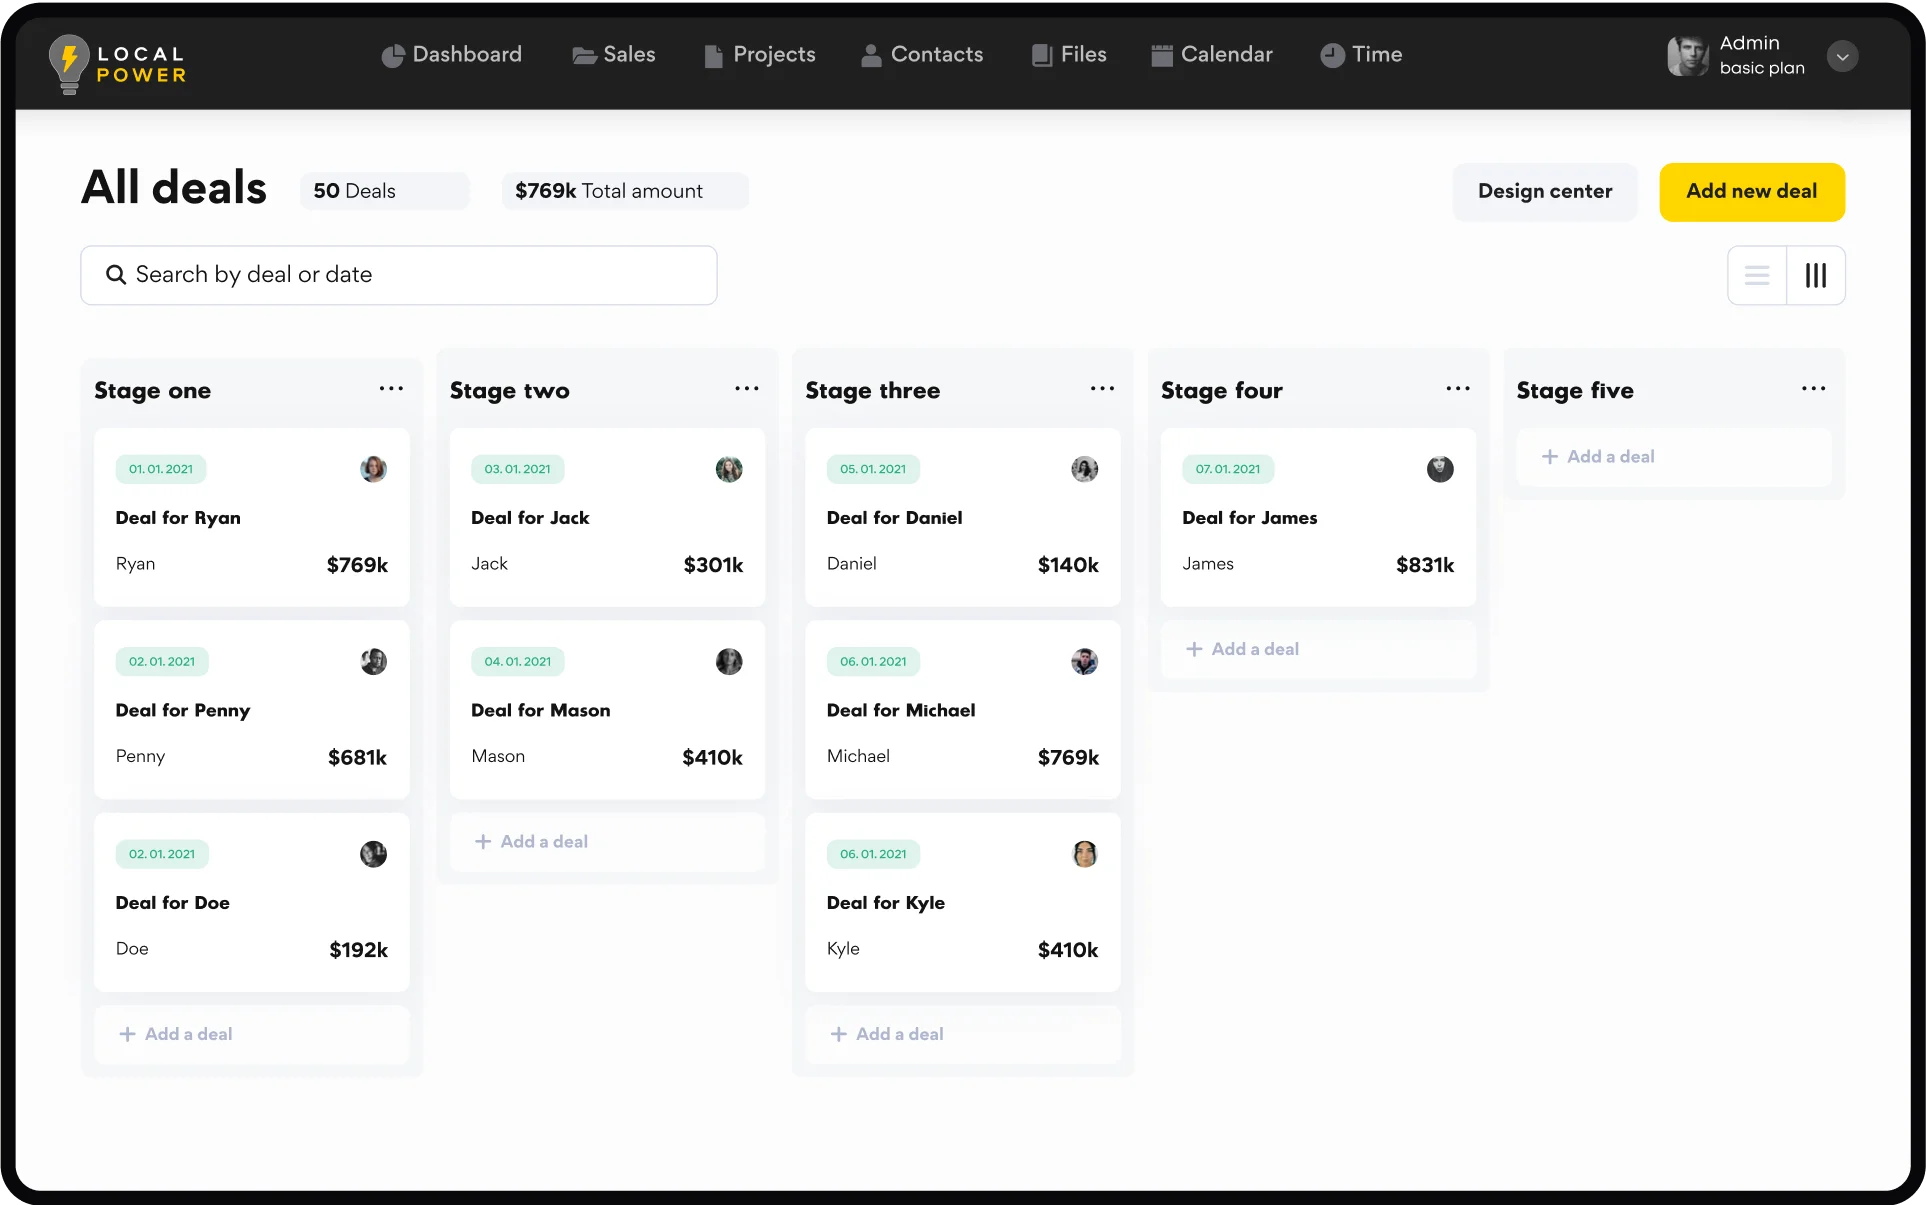The image size is (1926, 1205).
Task: Click the search magnifier icon
Action: [x=116, y=275]
